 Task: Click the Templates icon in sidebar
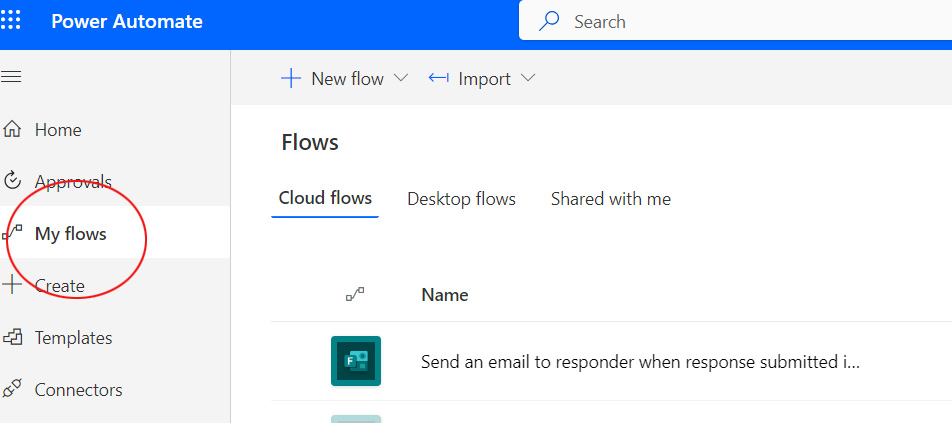coord(13,338)
